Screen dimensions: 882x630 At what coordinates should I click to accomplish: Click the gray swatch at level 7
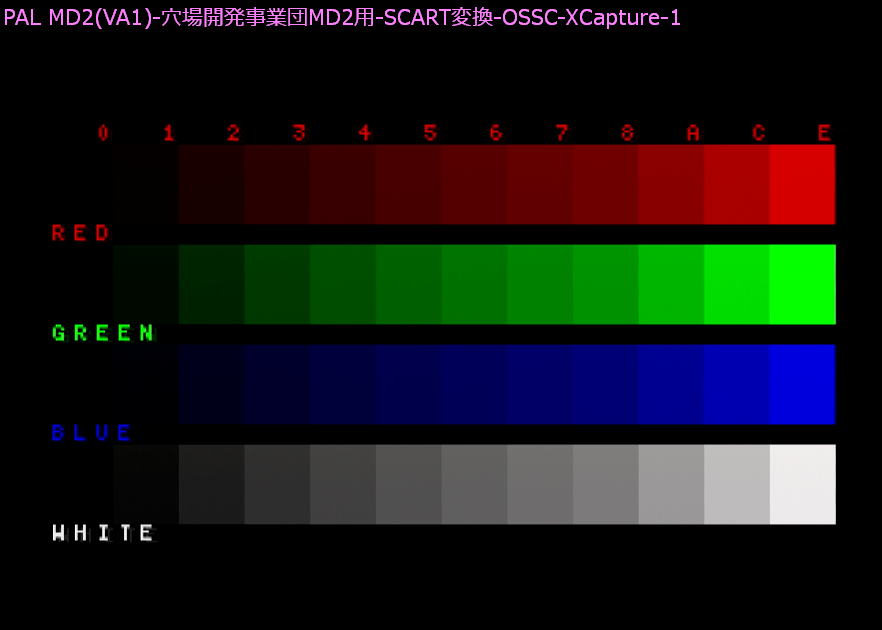[540, 484]
